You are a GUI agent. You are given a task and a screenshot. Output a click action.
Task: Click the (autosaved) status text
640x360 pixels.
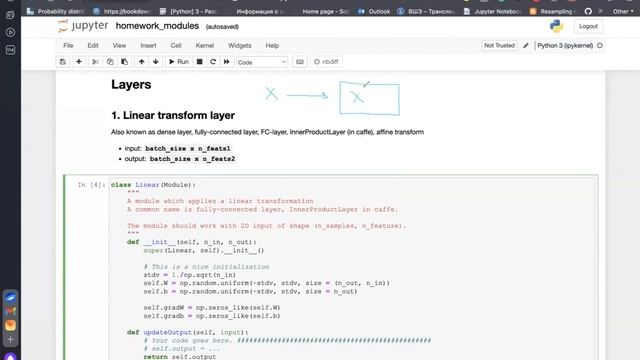tap(222, 27)
